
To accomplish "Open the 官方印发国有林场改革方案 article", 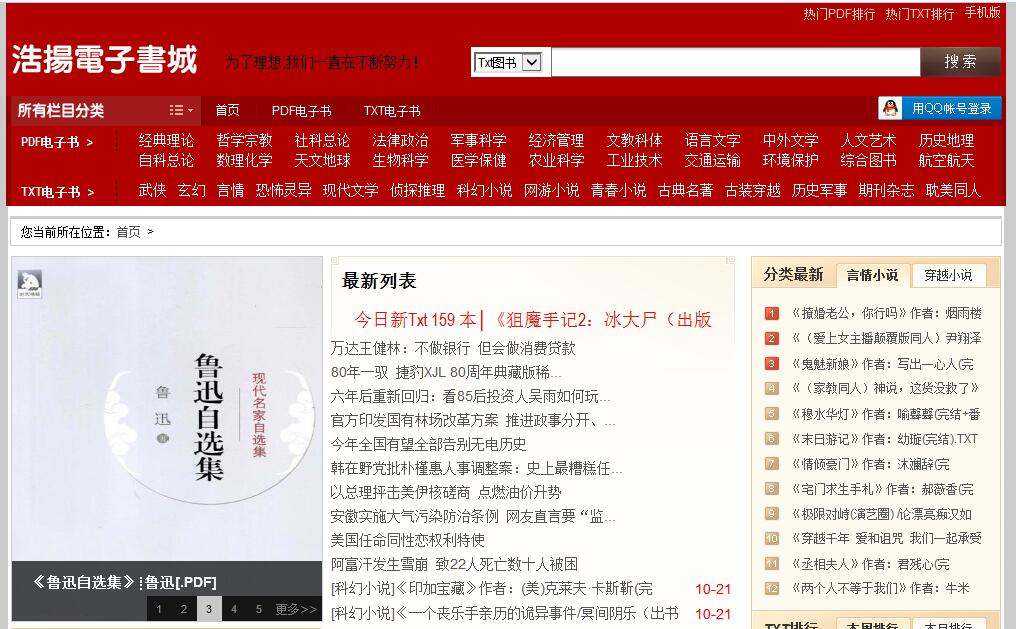I will [473, 420].
